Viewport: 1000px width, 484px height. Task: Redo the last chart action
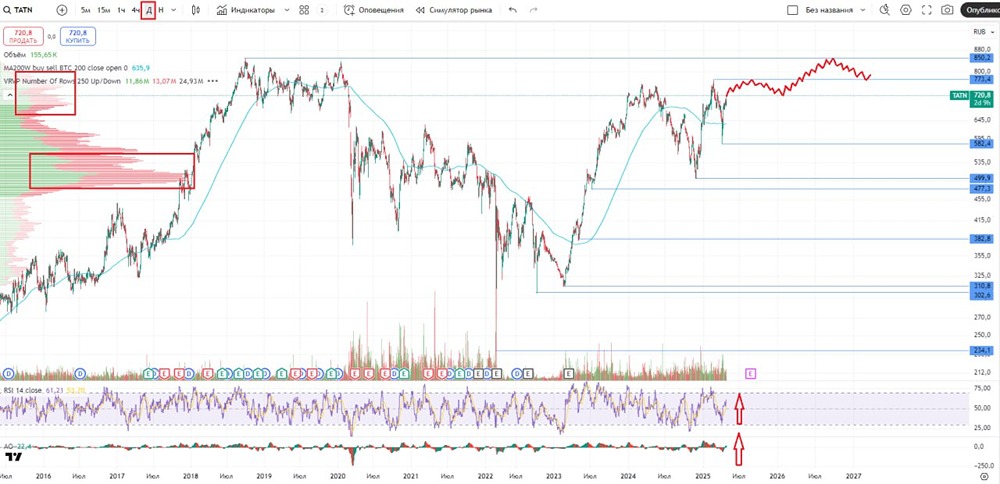(533, 10)
